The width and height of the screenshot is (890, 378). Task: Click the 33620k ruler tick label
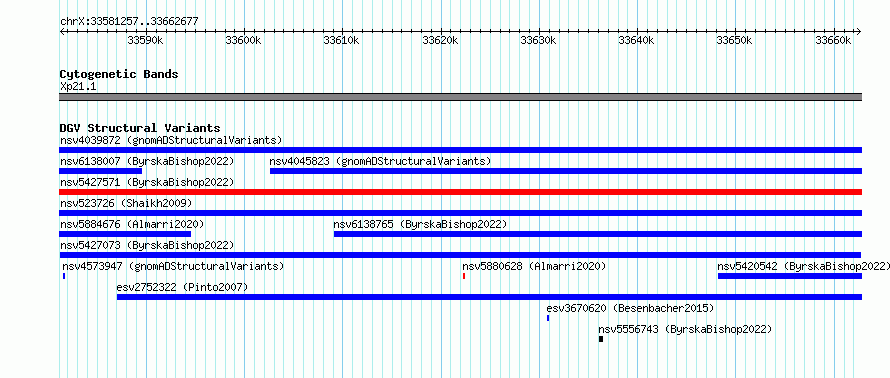(440, 40)
